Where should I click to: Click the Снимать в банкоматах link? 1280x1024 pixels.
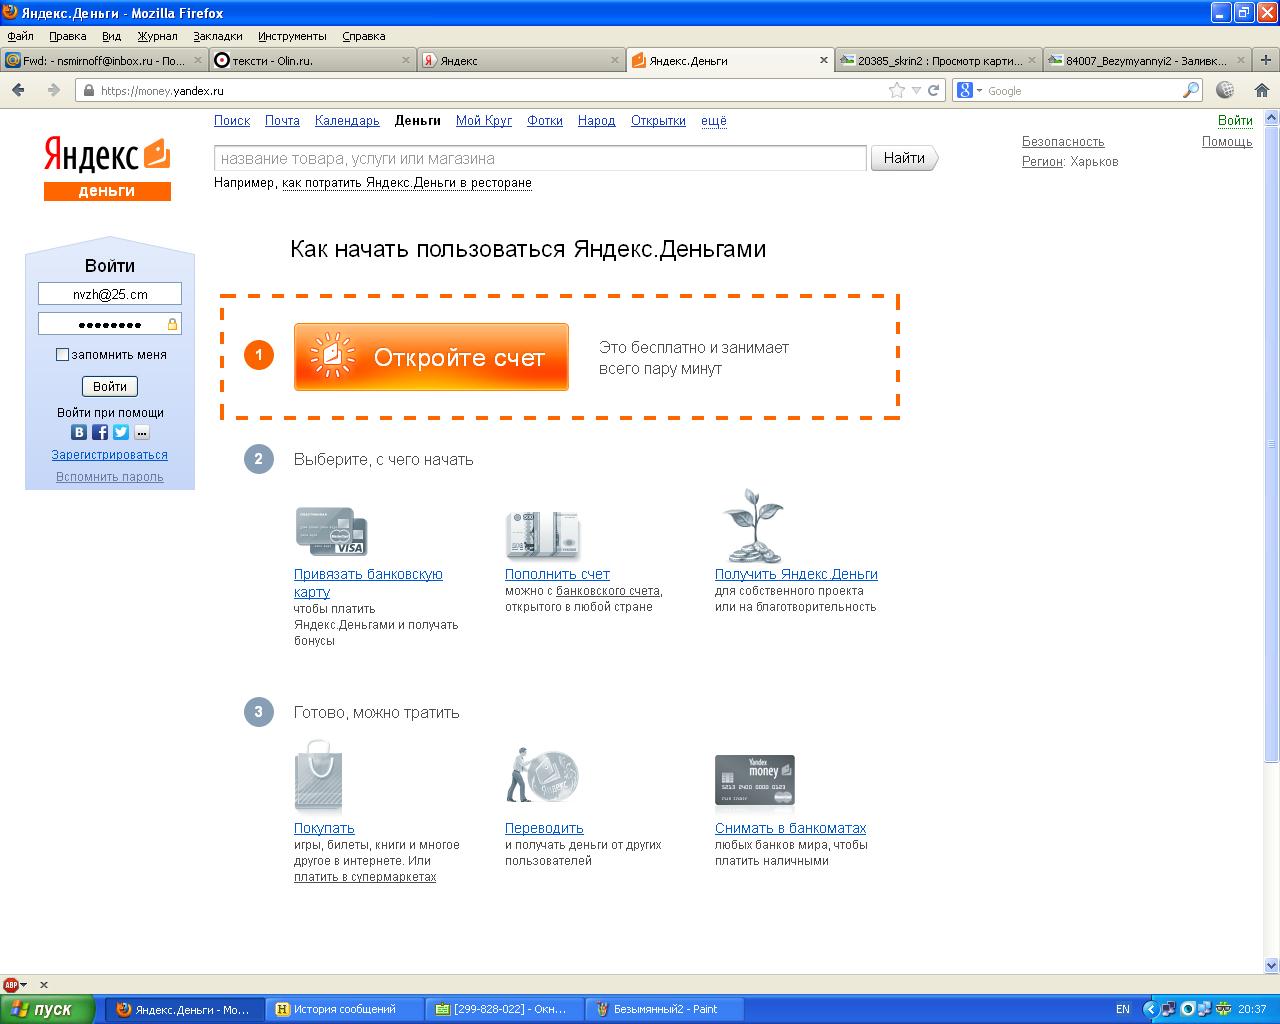click(790, 828)
